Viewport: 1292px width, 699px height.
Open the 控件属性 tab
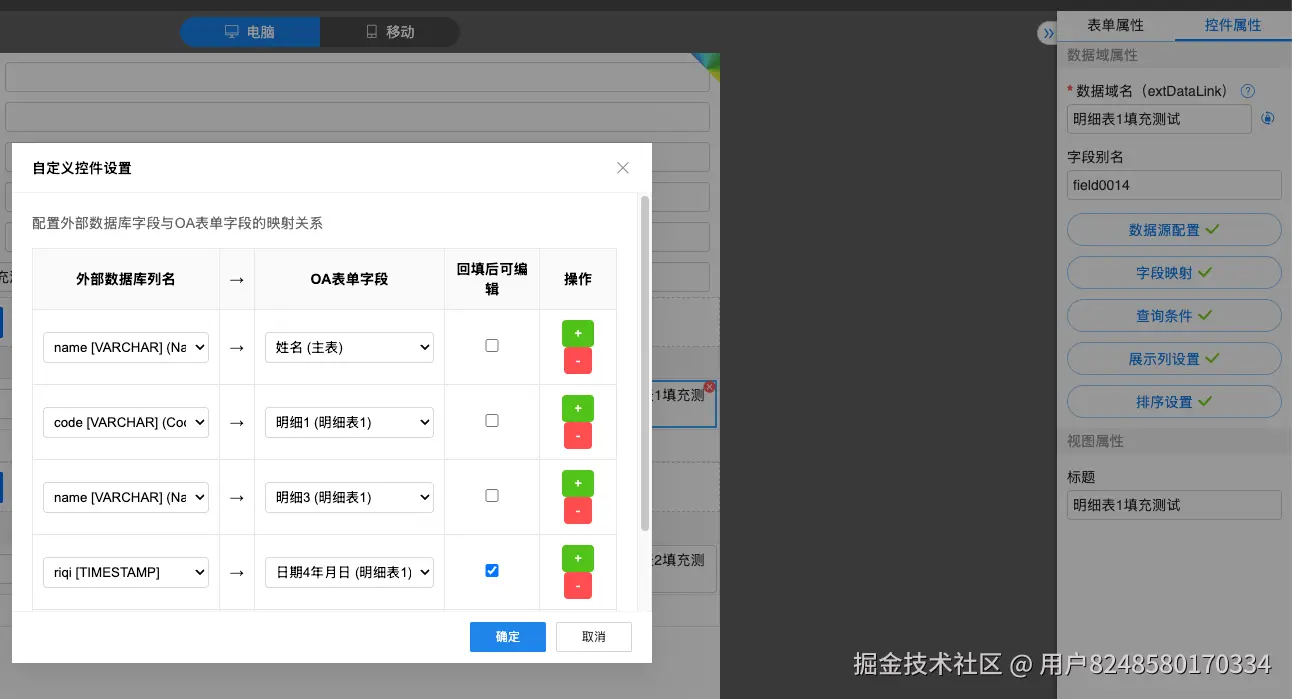1233,25
